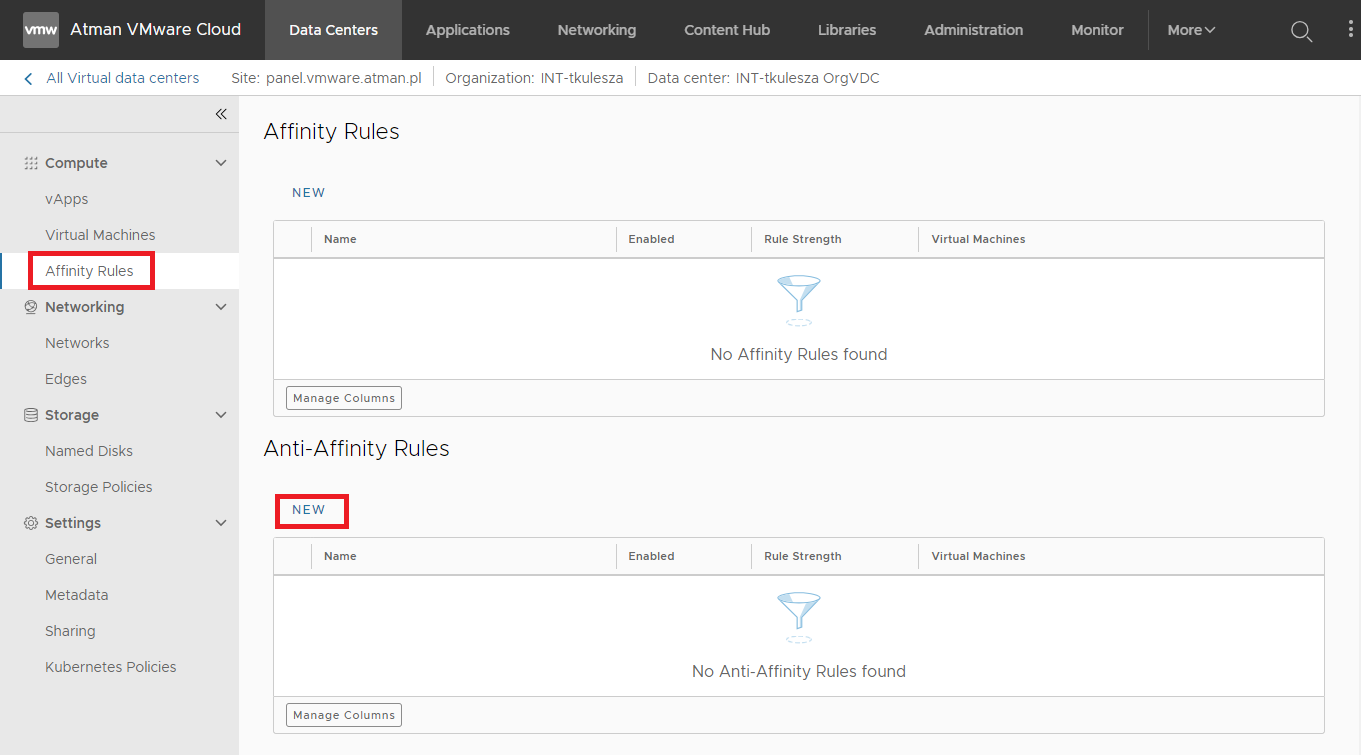The height and width of the screenshot is (755, 1361).
Task: Click the Networking section globe icon
Action: tap(31, 307)
